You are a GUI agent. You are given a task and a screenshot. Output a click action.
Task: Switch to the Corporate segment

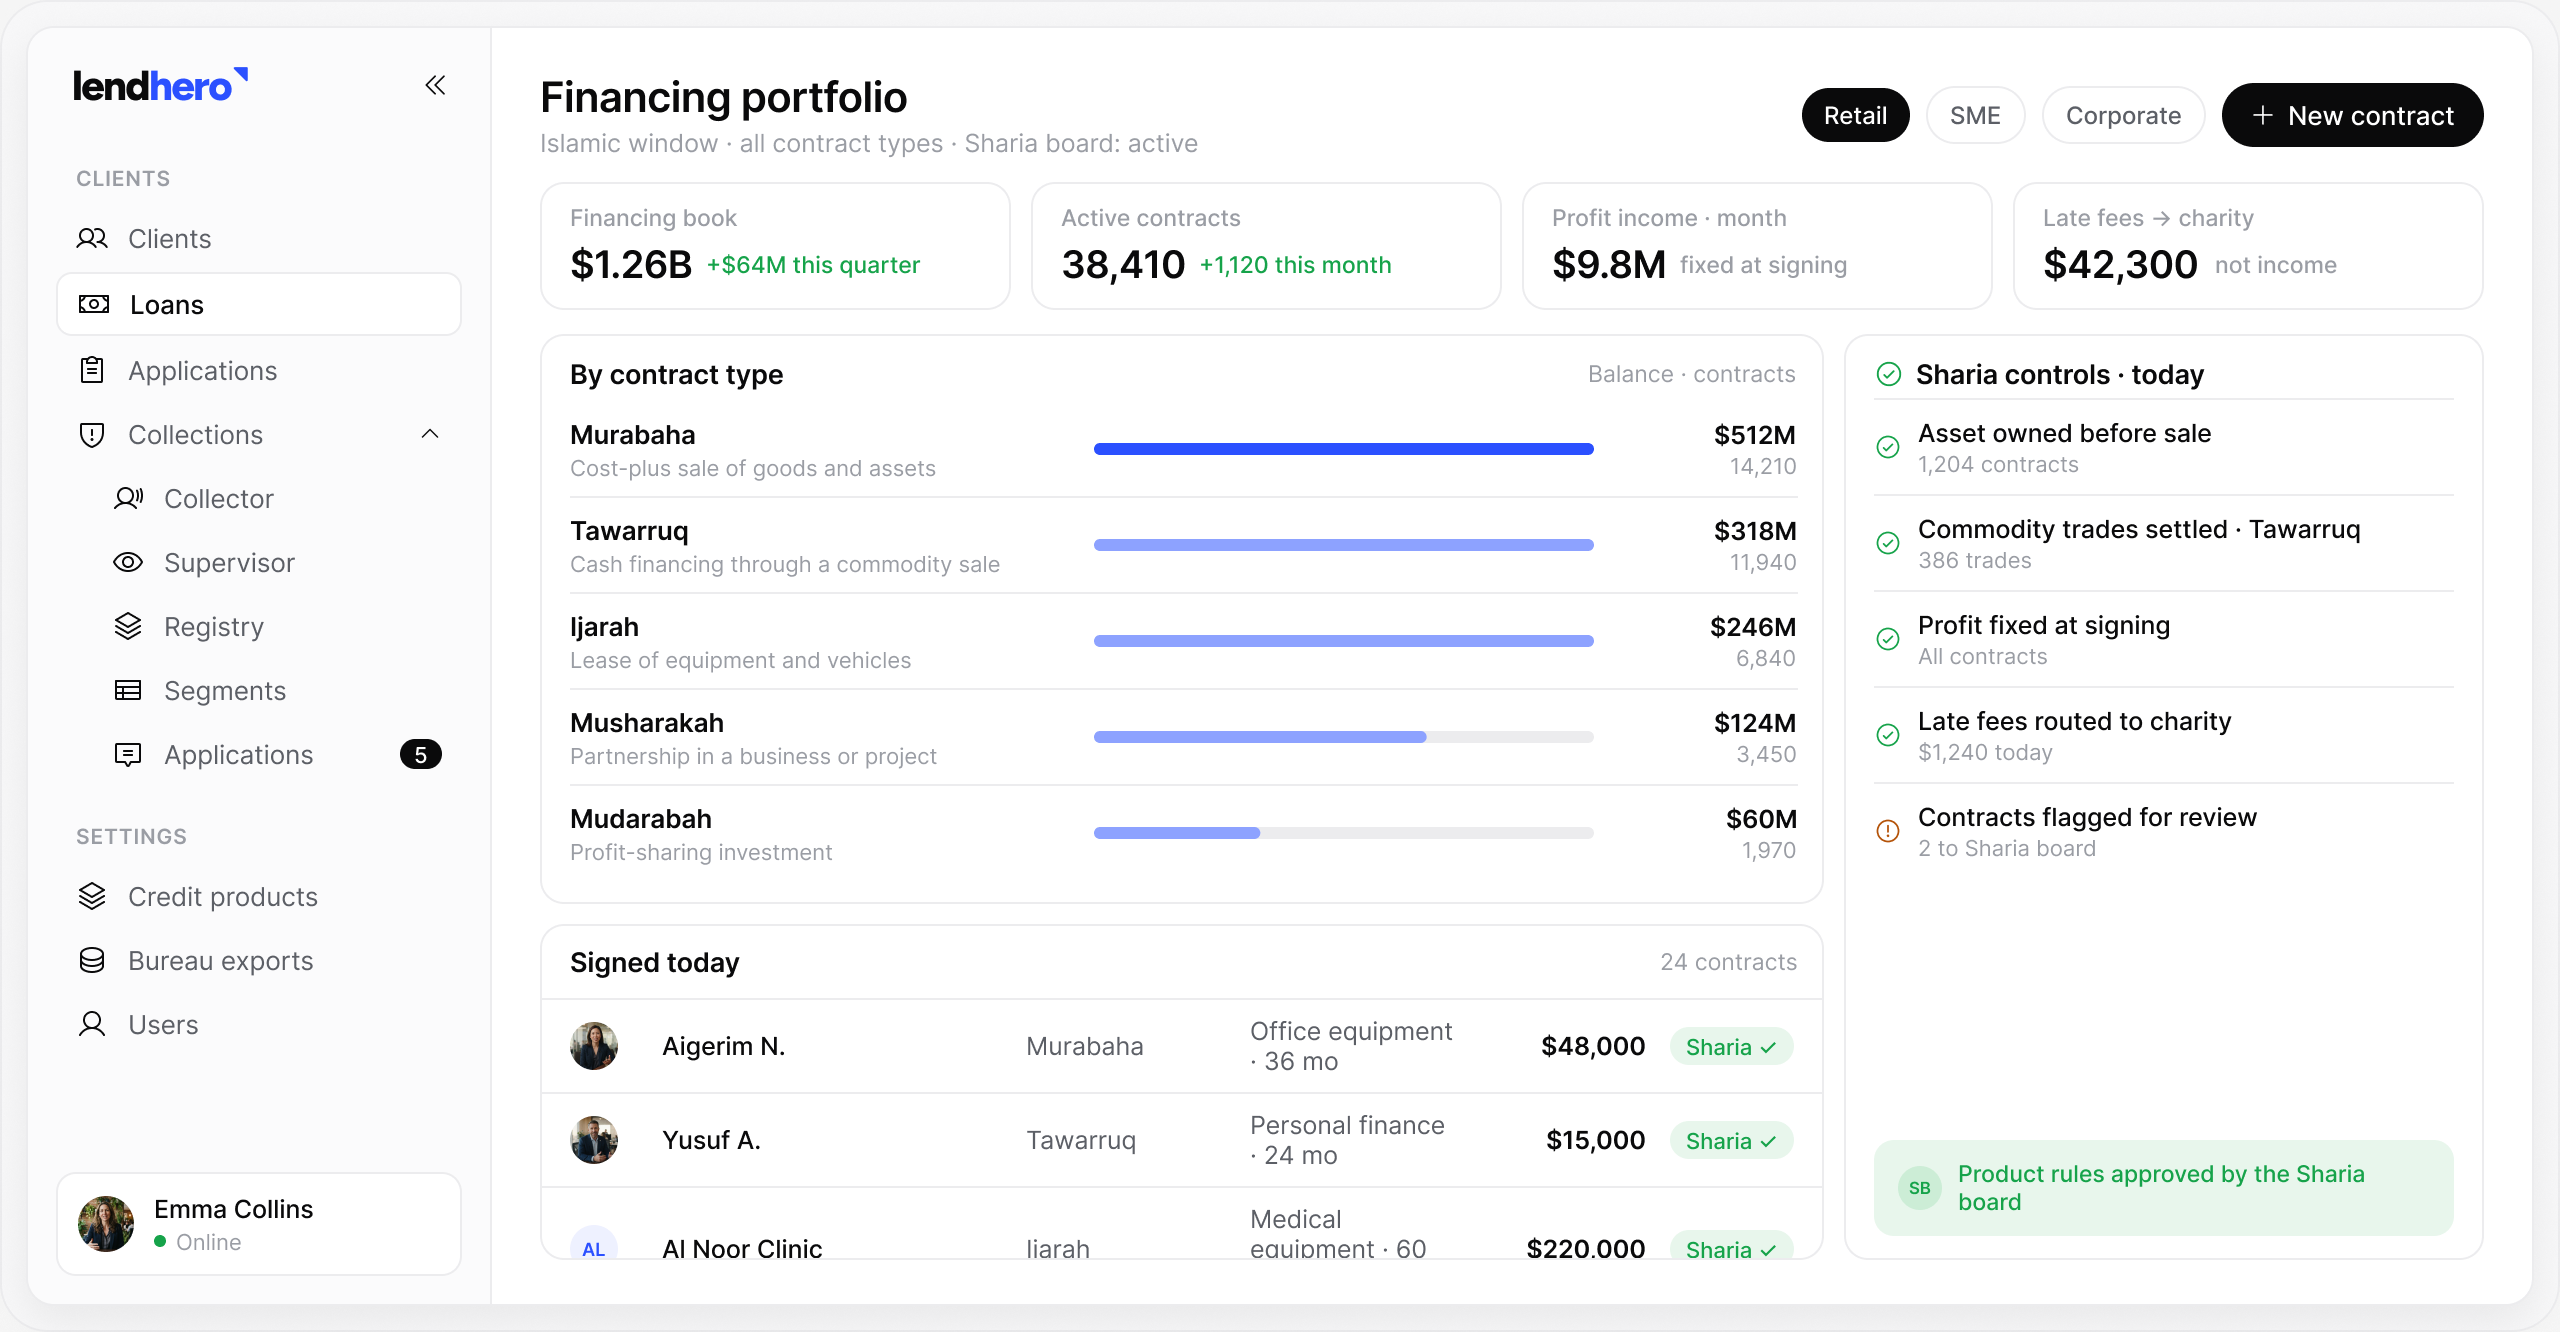tap(2123, 115)
